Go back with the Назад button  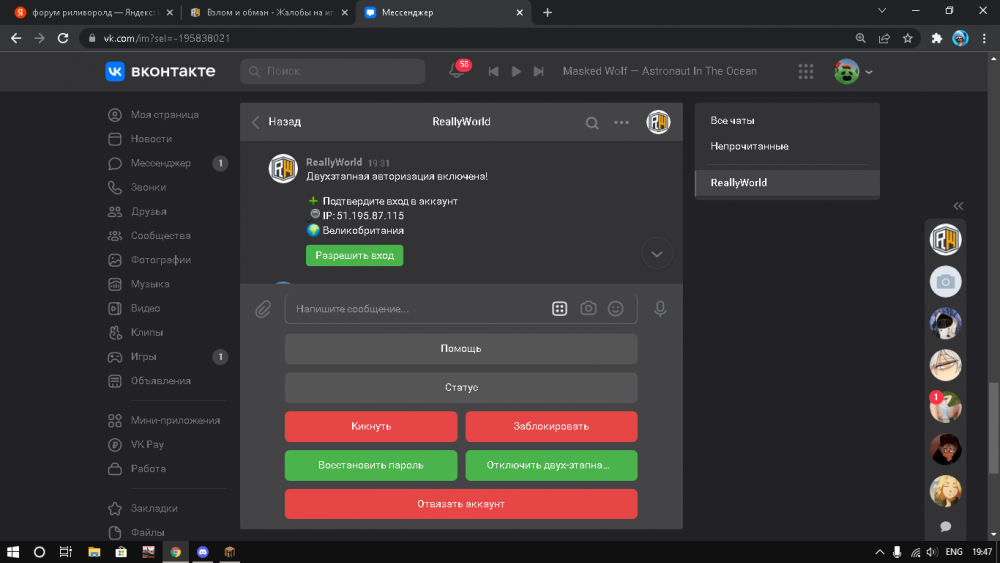pos(276,122)
